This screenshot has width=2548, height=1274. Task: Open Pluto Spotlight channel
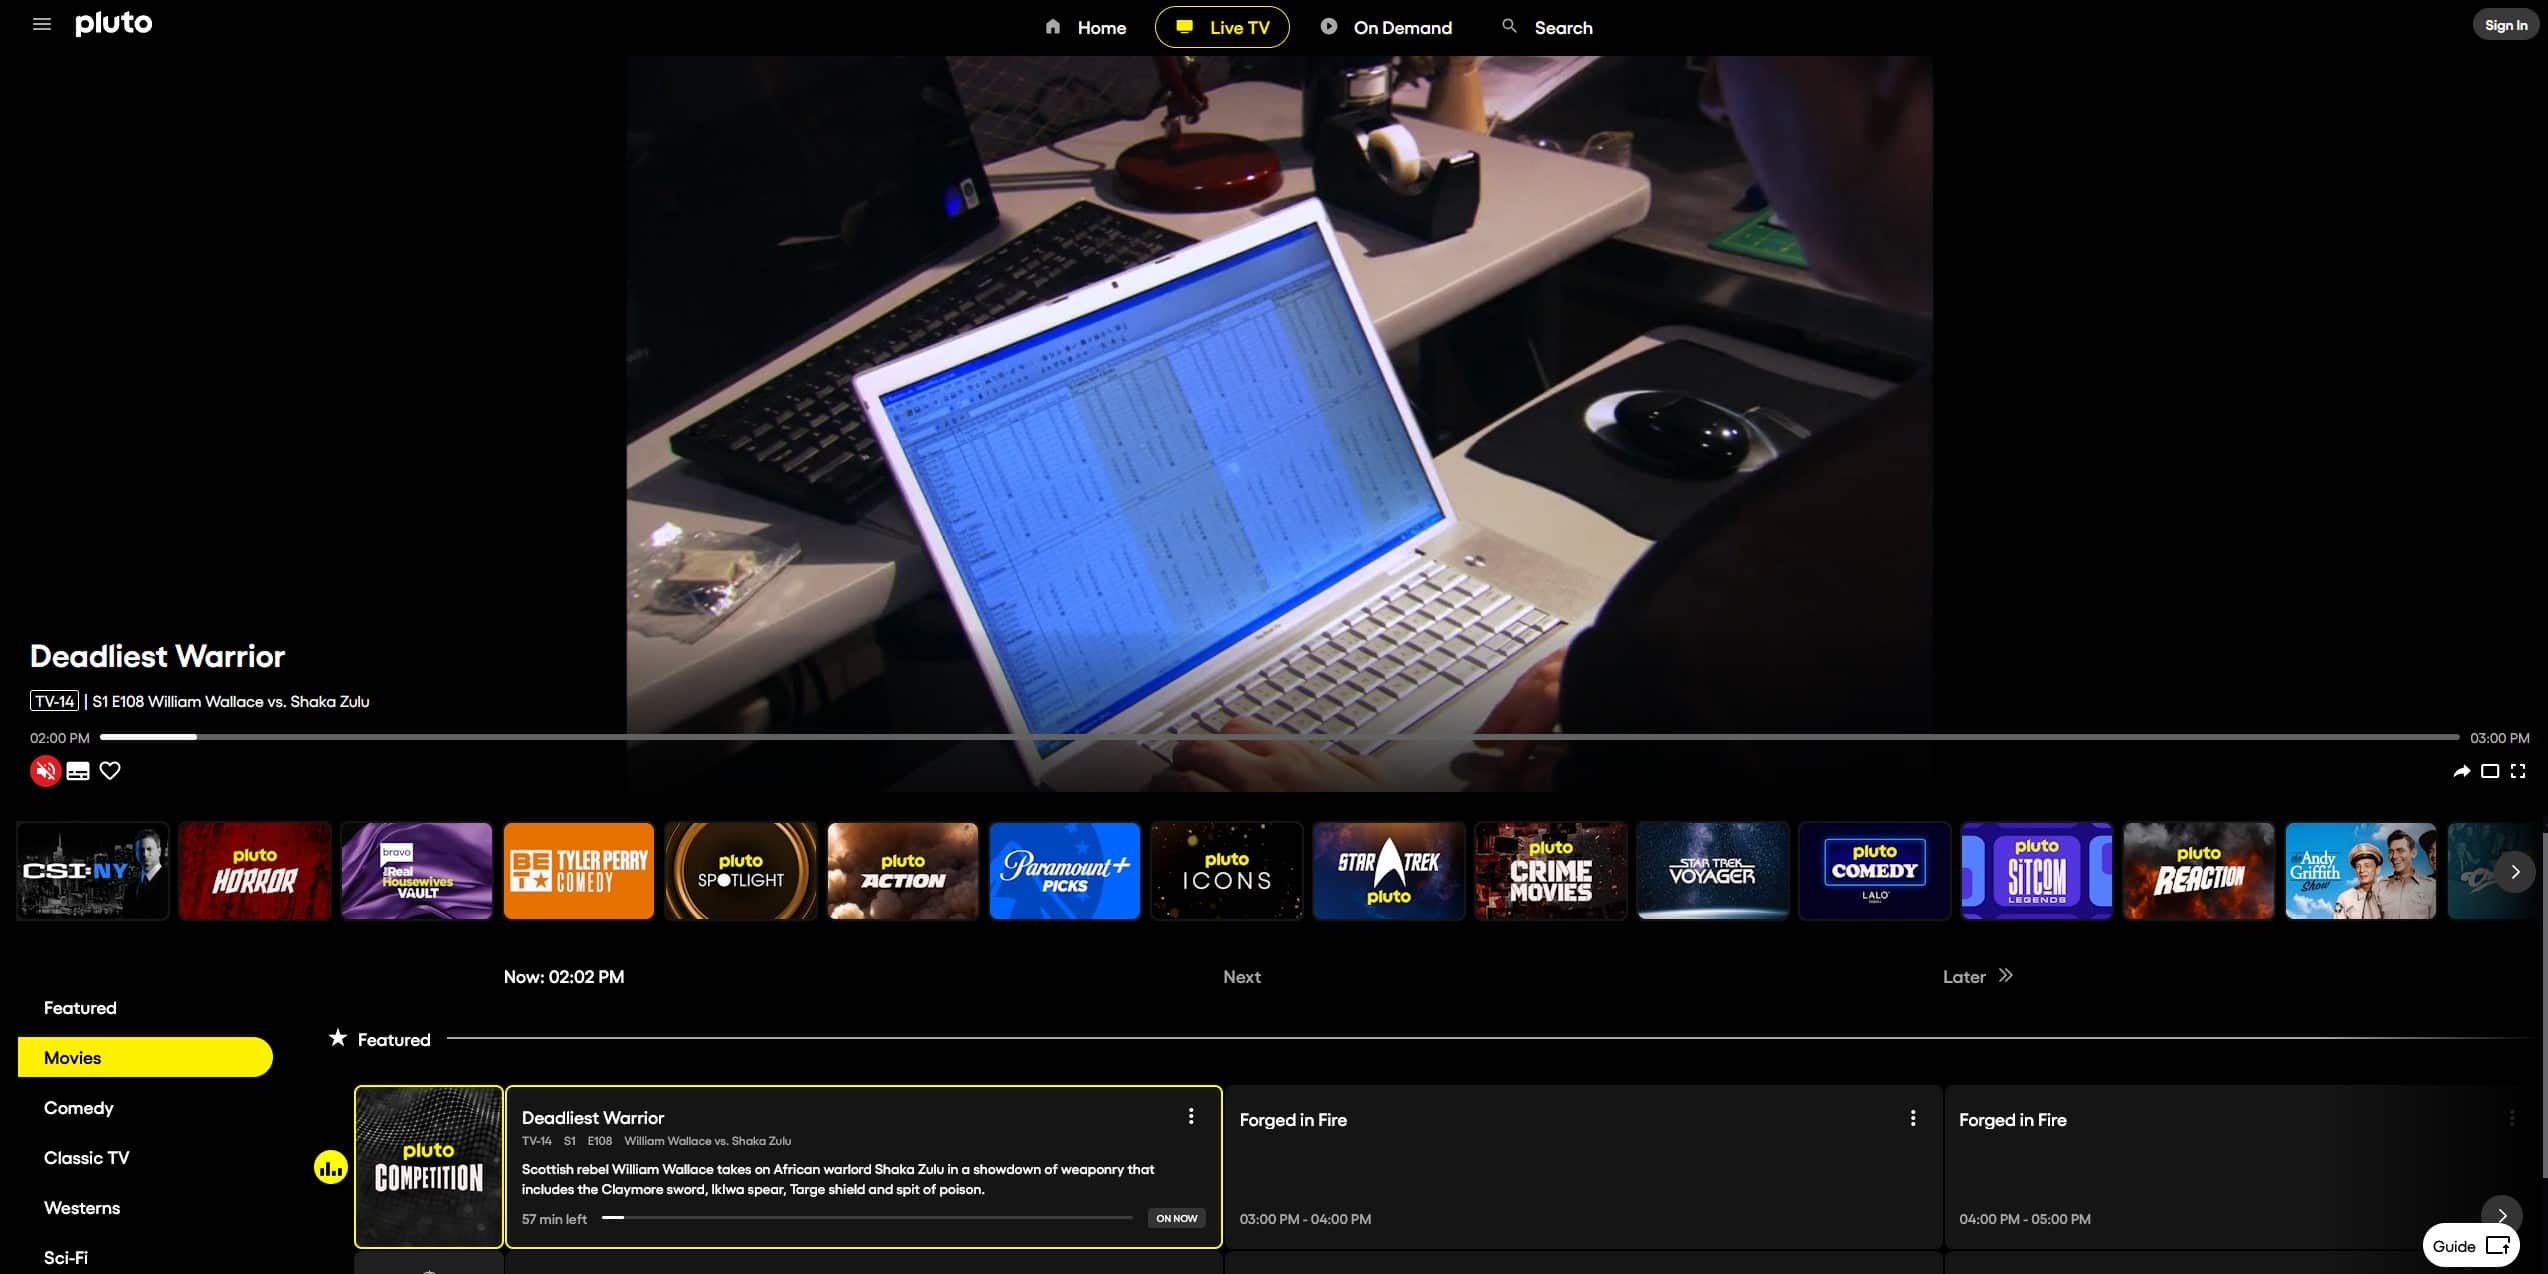tap(741, 871)
